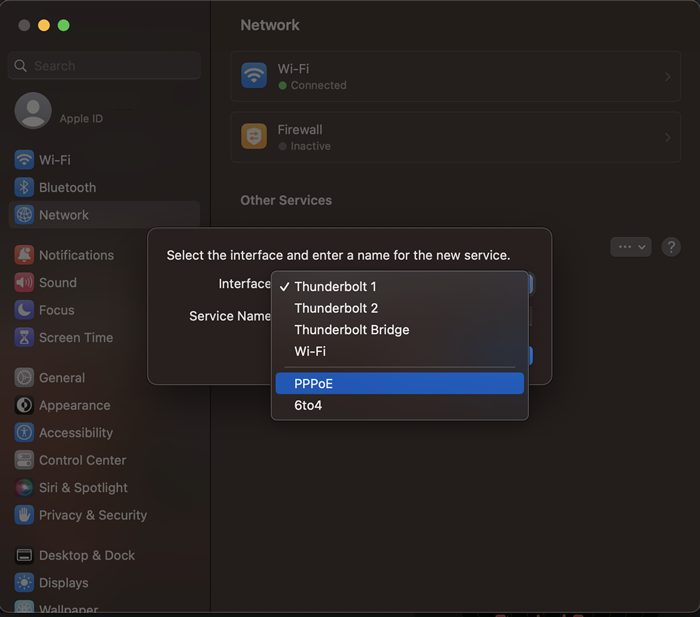Click the Appearance icon
Viewport: 700px width, 617px height.
[24, 405]
